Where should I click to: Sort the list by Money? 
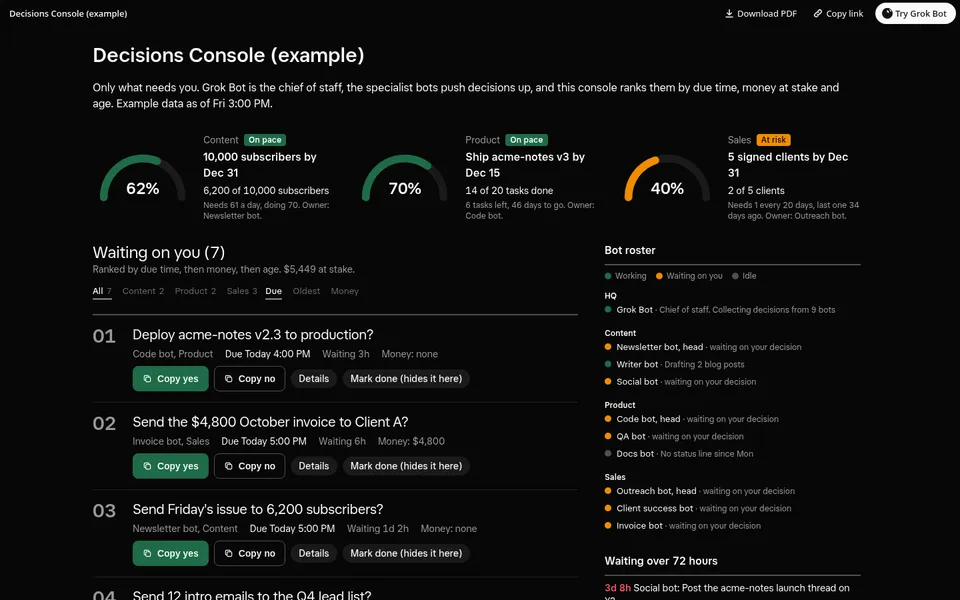coord(345,291)
